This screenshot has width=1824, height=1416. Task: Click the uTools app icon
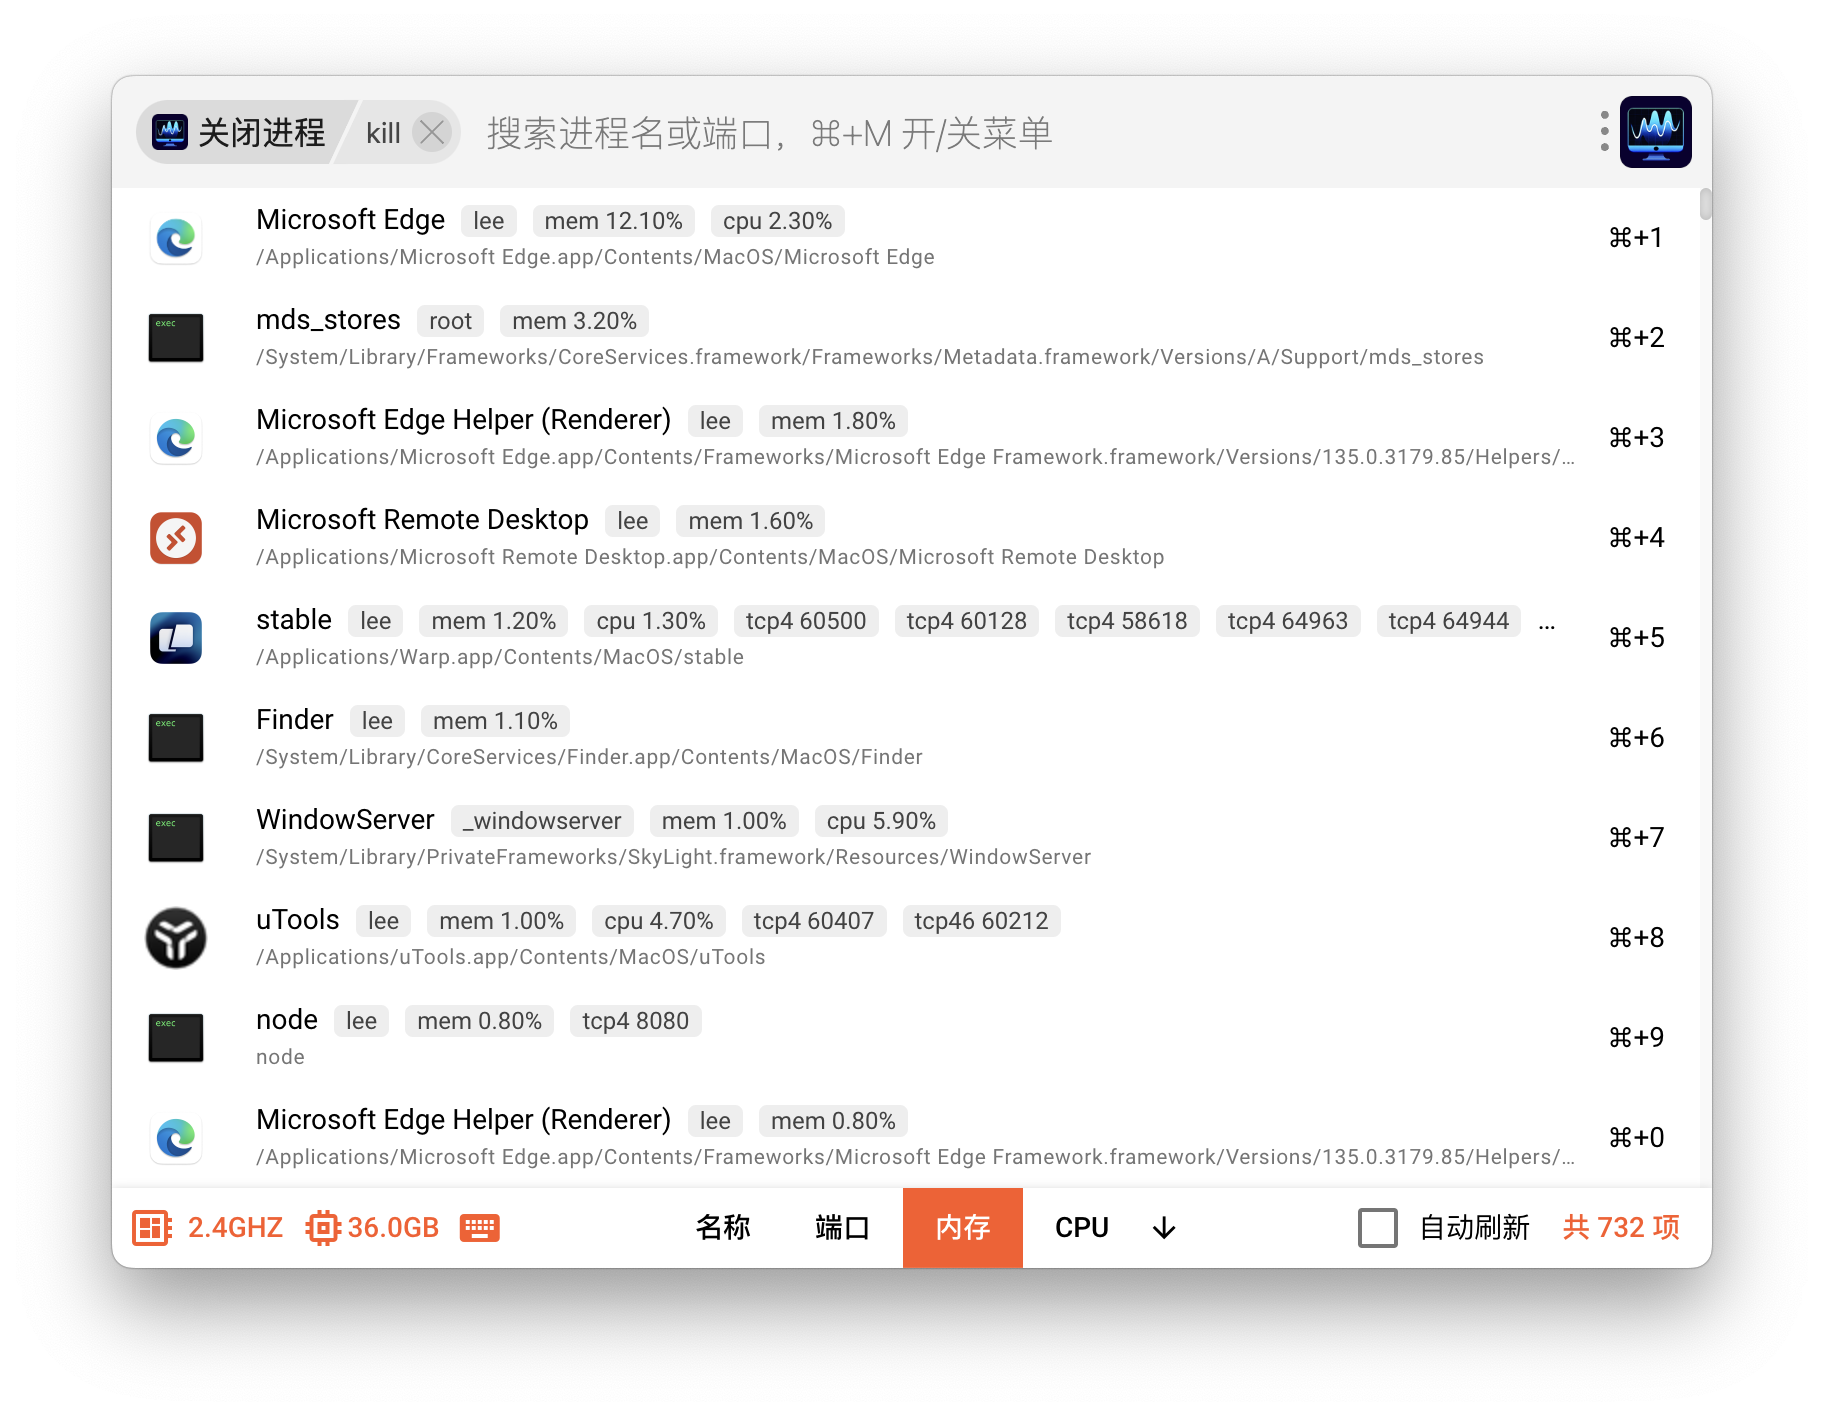click(x=176, y=938)
